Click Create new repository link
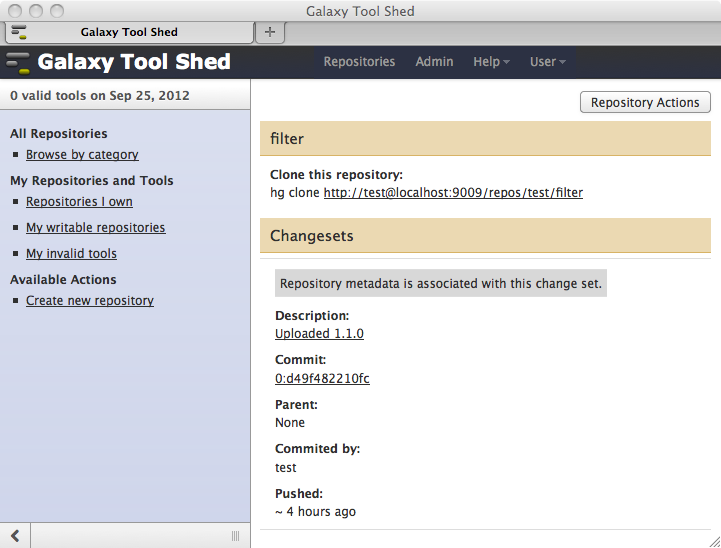Image resolution: width=721 pixels, height=548 pixels. 90,300
